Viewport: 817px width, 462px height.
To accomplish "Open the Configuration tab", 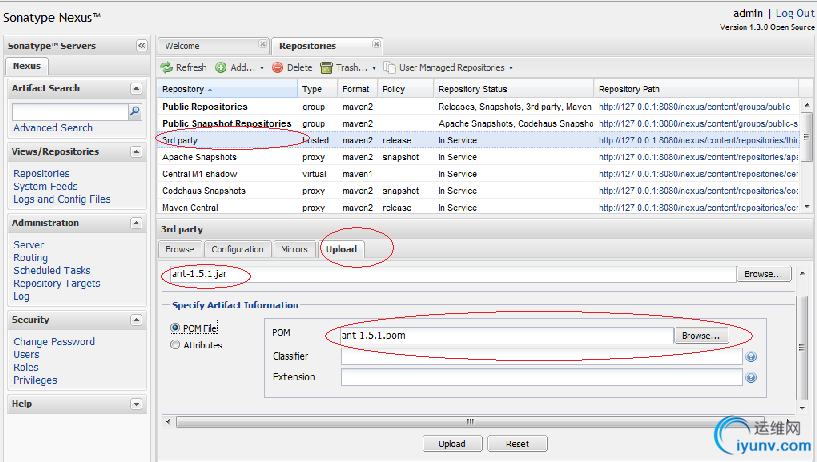I will tap(238, 249).
